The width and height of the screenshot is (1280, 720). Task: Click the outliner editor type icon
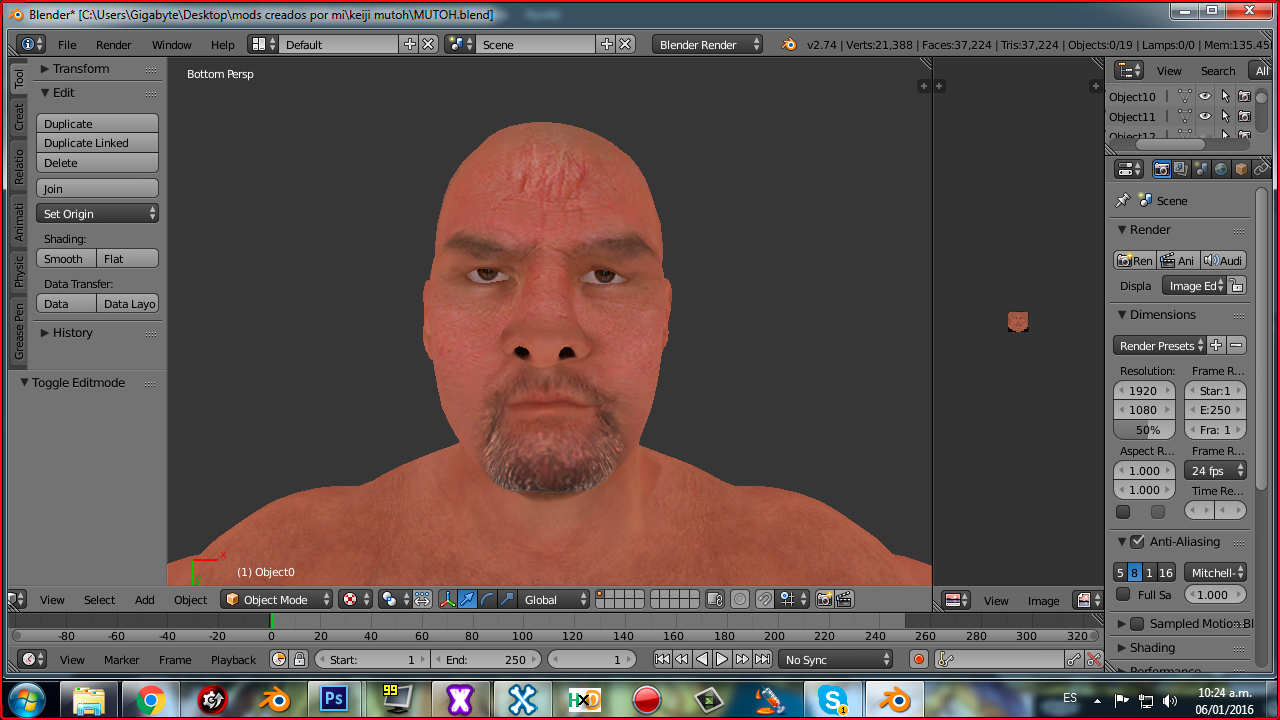pyautogui.click(x=1129, y=70)
